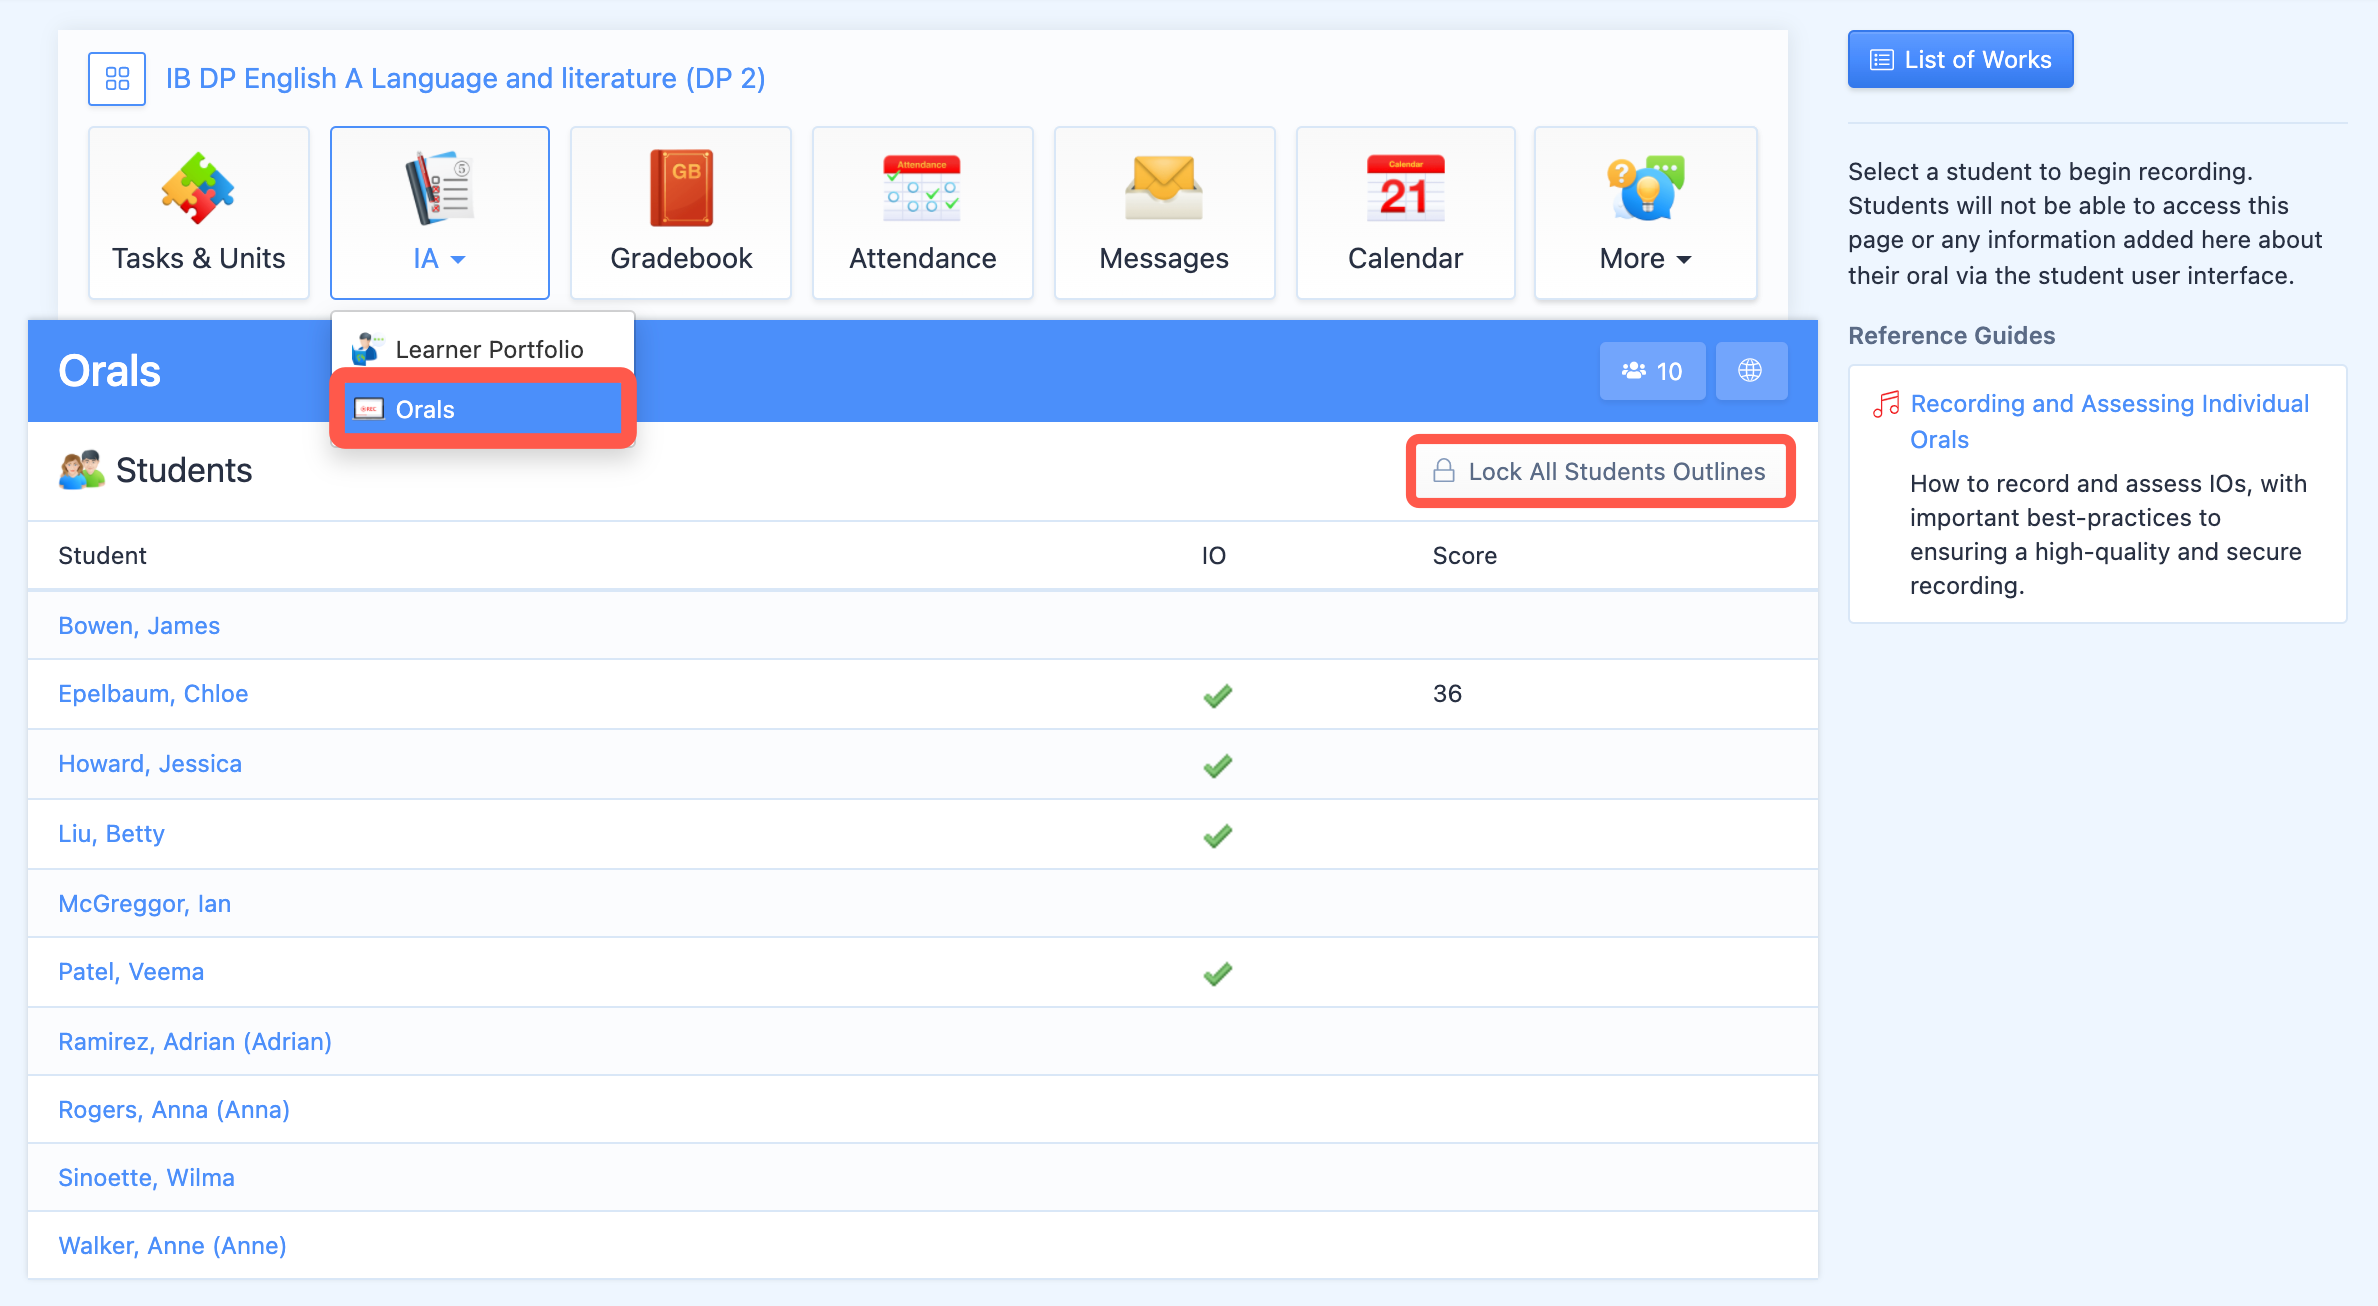
Task: Click the globe icon in Orals header
Action: [1750, 371]
